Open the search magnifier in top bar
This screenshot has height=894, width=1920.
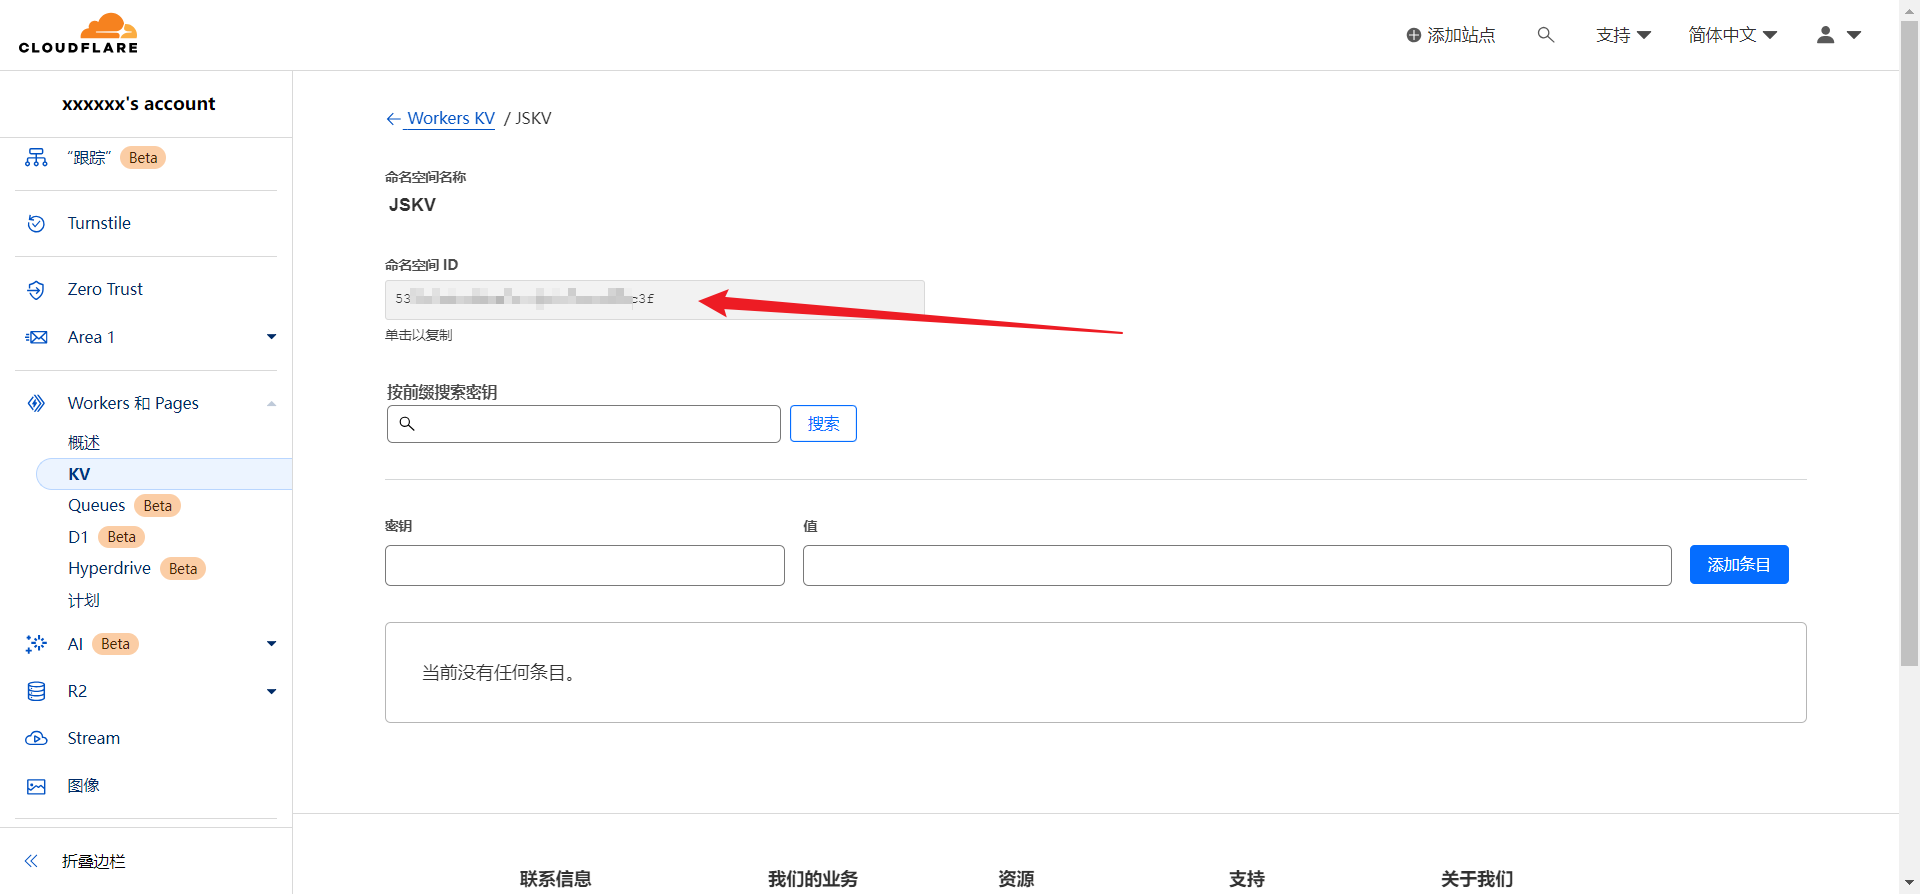tap(1545, 35)
